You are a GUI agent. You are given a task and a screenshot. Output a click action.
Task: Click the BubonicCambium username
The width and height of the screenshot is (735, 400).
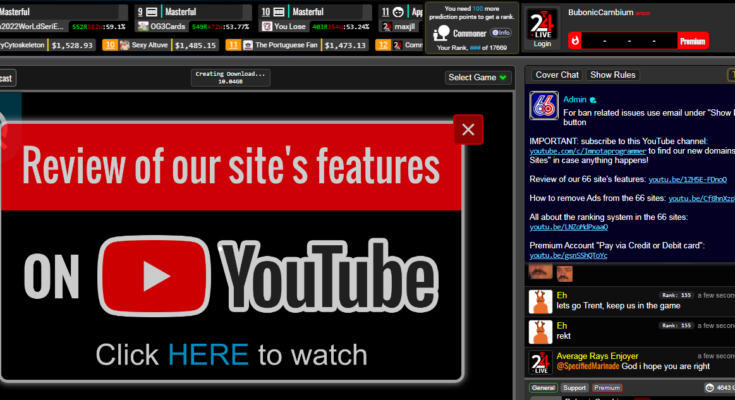[x=600, y=12]
